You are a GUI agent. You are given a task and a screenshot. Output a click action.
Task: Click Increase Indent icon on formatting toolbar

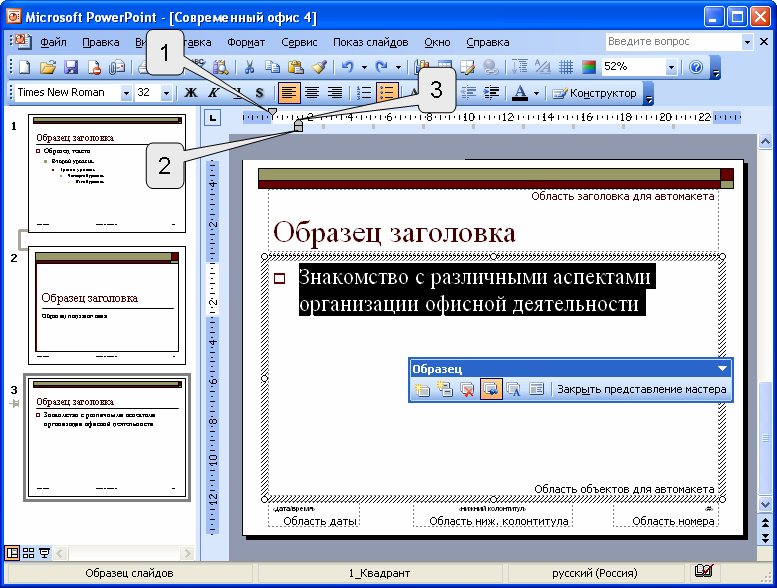click(491, 93)
